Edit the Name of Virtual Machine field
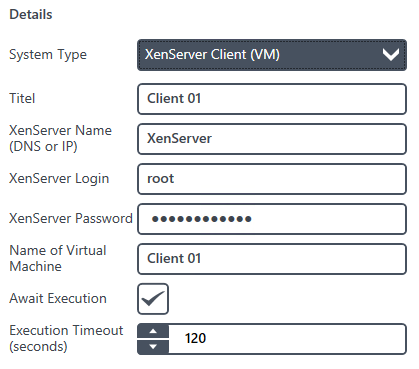 point(272,259)
